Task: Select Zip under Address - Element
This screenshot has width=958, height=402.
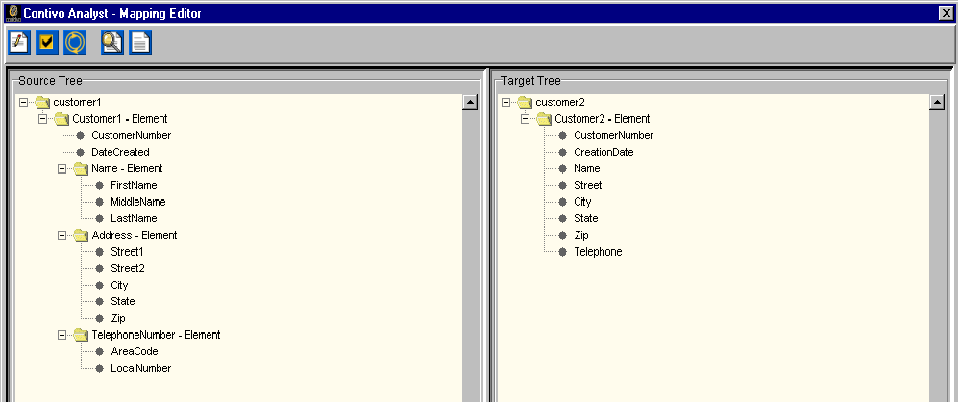Action: click(117, 318)
